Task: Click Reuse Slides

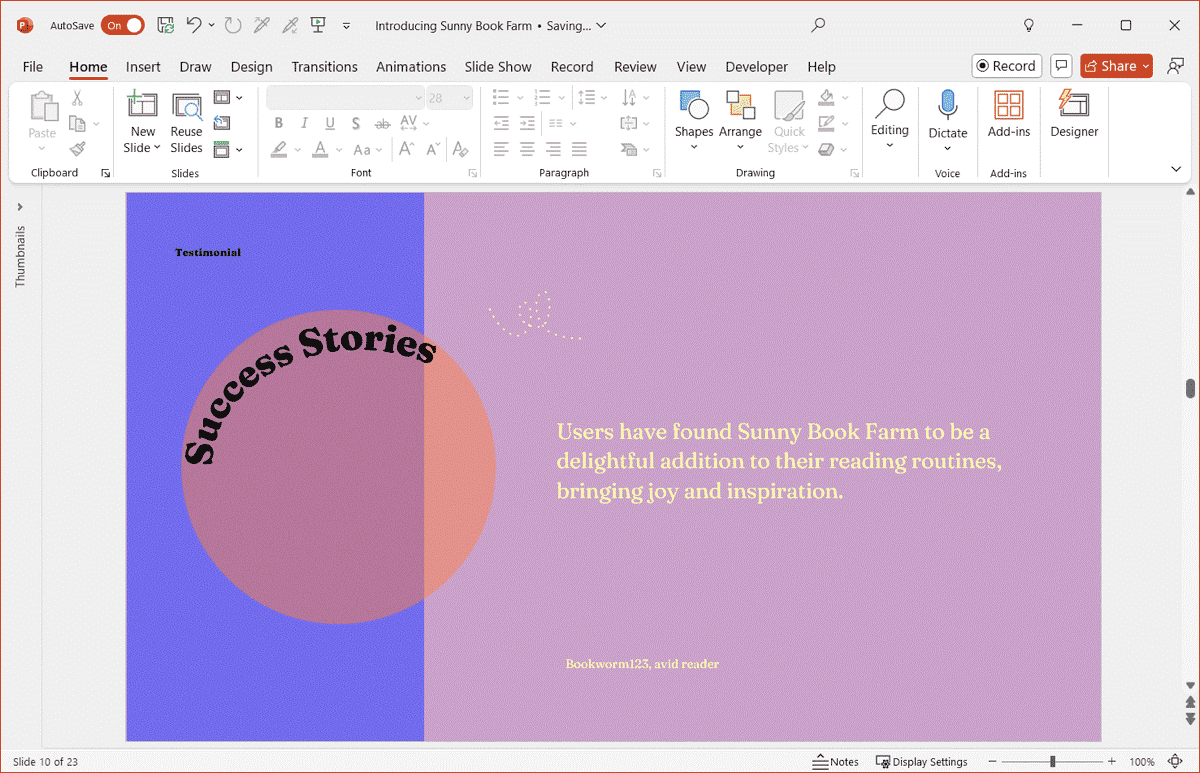Action: [186, 124]
